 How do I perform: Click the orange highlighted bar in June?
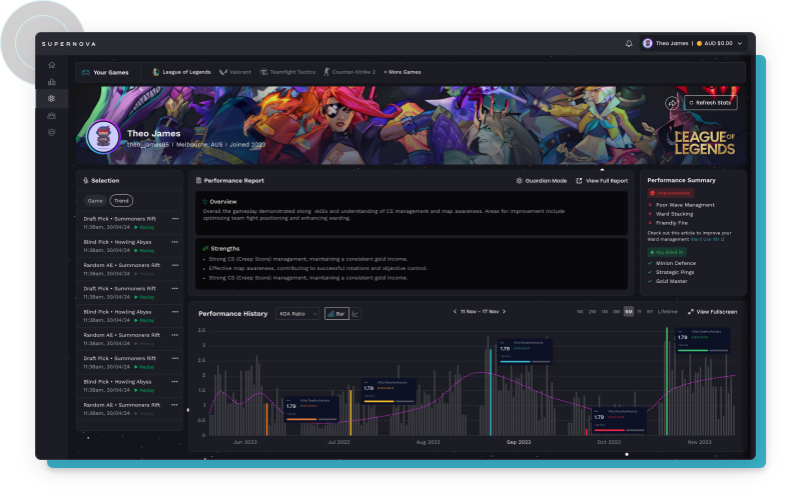coord(267,419)
